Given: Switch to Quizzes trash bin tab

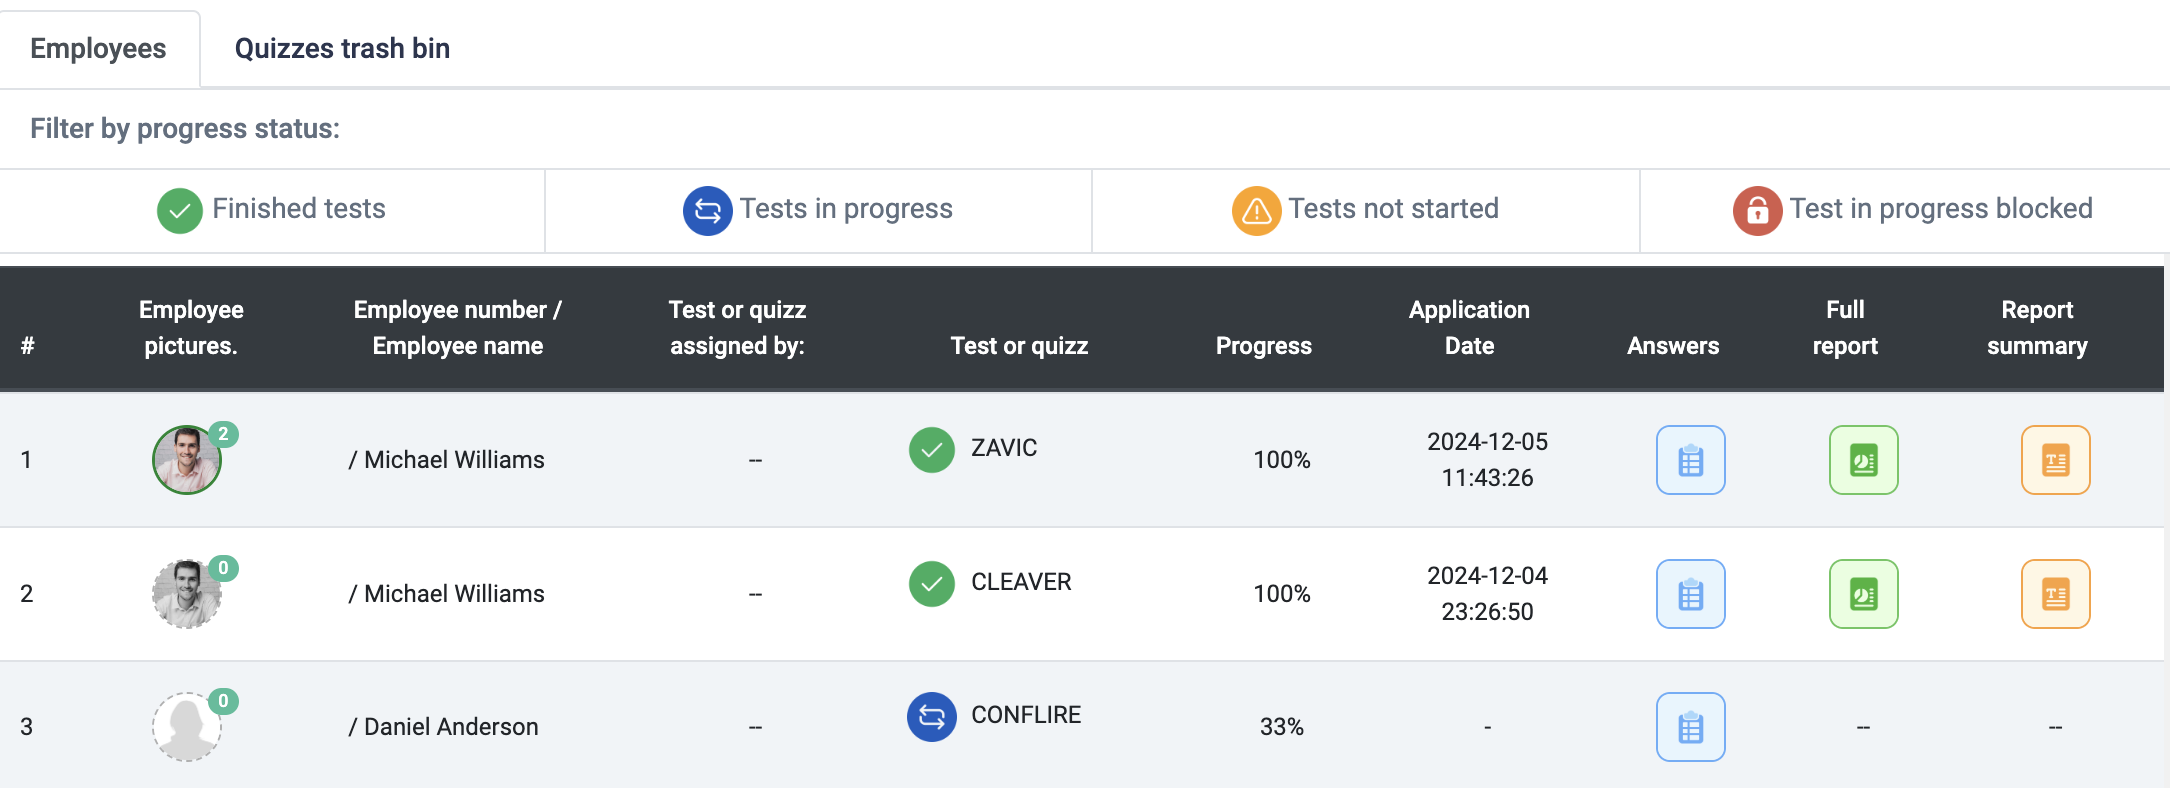Looking at the screenshot, I should [x=342, y=48].
